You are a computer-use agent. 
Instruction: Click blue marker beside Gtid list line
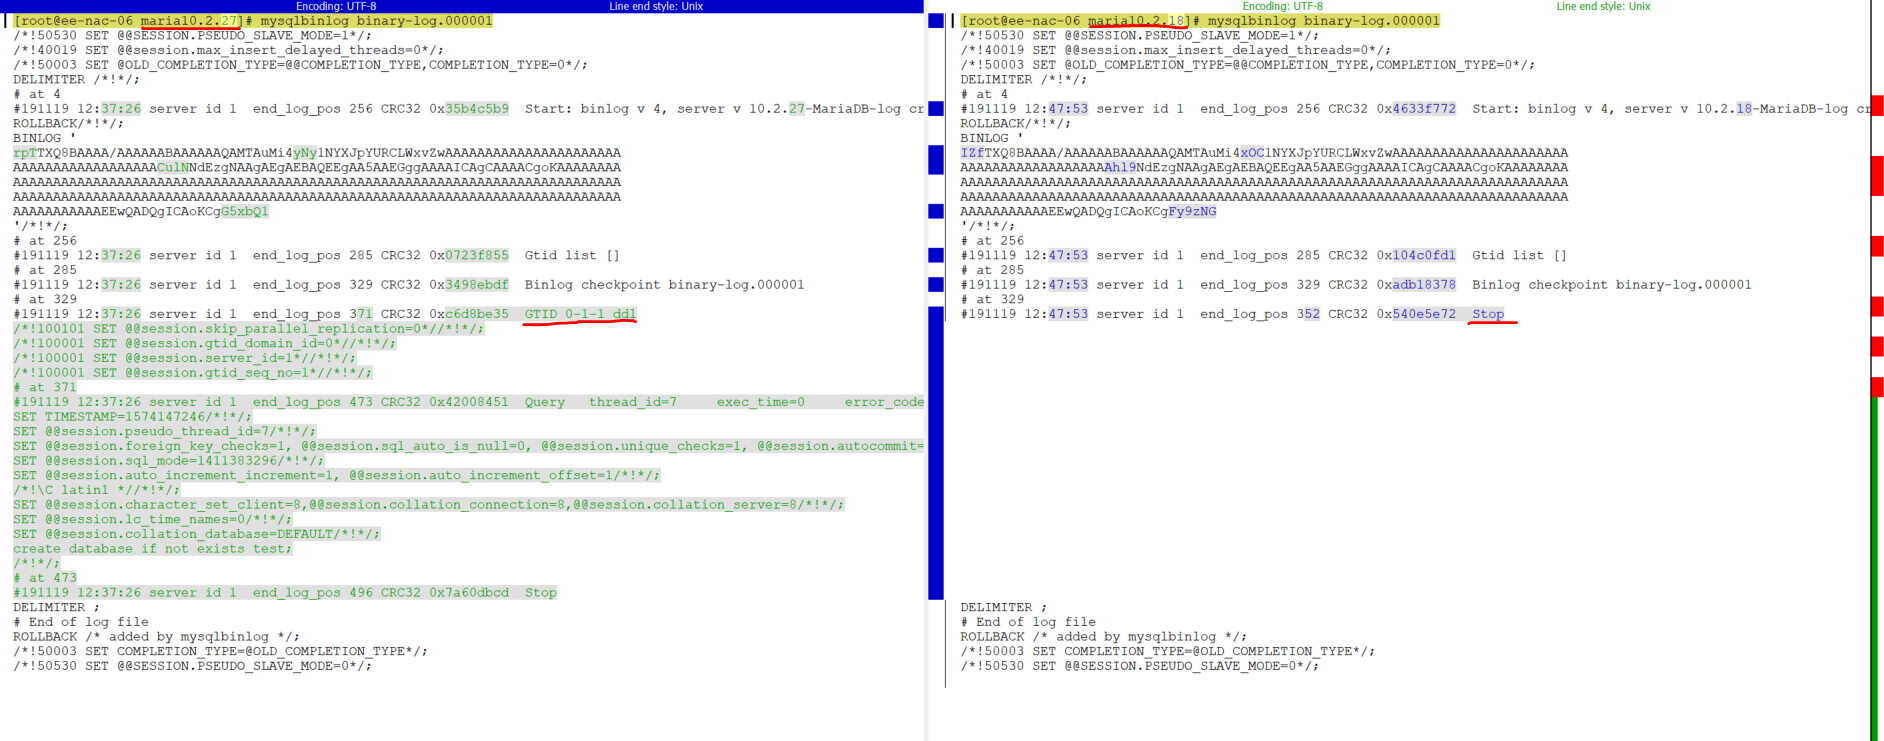point(935,255)
